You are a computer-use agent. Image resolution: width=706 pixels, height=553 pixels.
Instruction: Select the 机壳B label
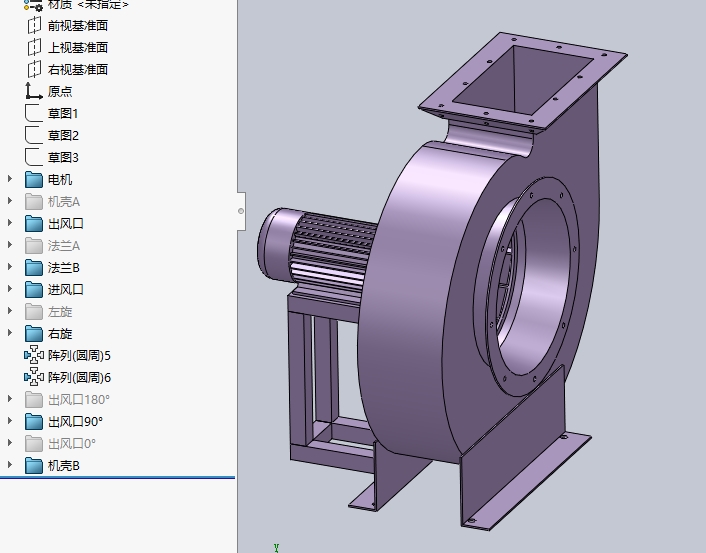64,466
